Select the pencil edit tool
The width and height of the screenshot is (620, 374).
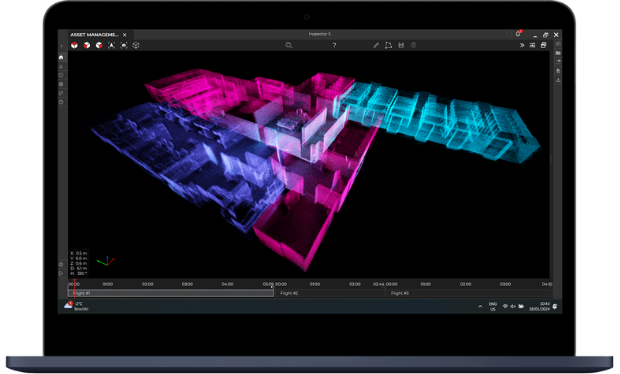click(376, 45)
